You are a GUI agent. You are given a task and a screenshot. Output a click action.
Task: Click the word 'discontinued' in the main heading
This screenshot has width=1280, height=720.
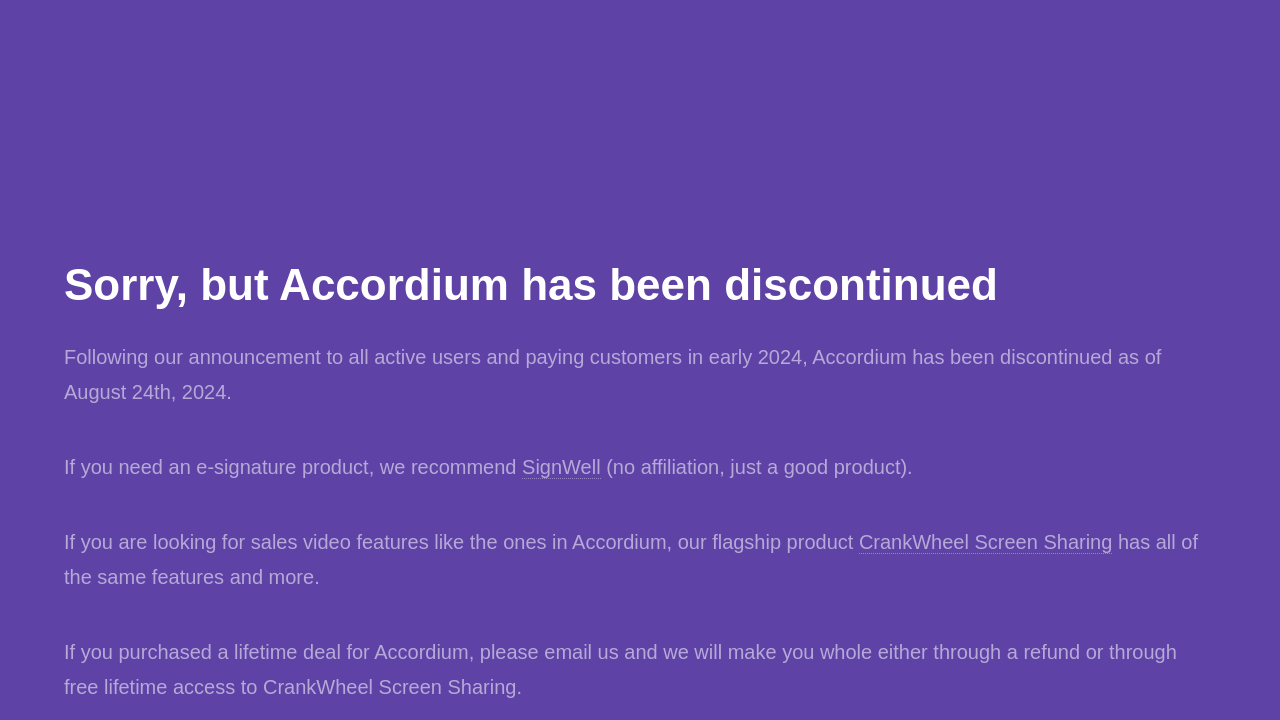860,285
